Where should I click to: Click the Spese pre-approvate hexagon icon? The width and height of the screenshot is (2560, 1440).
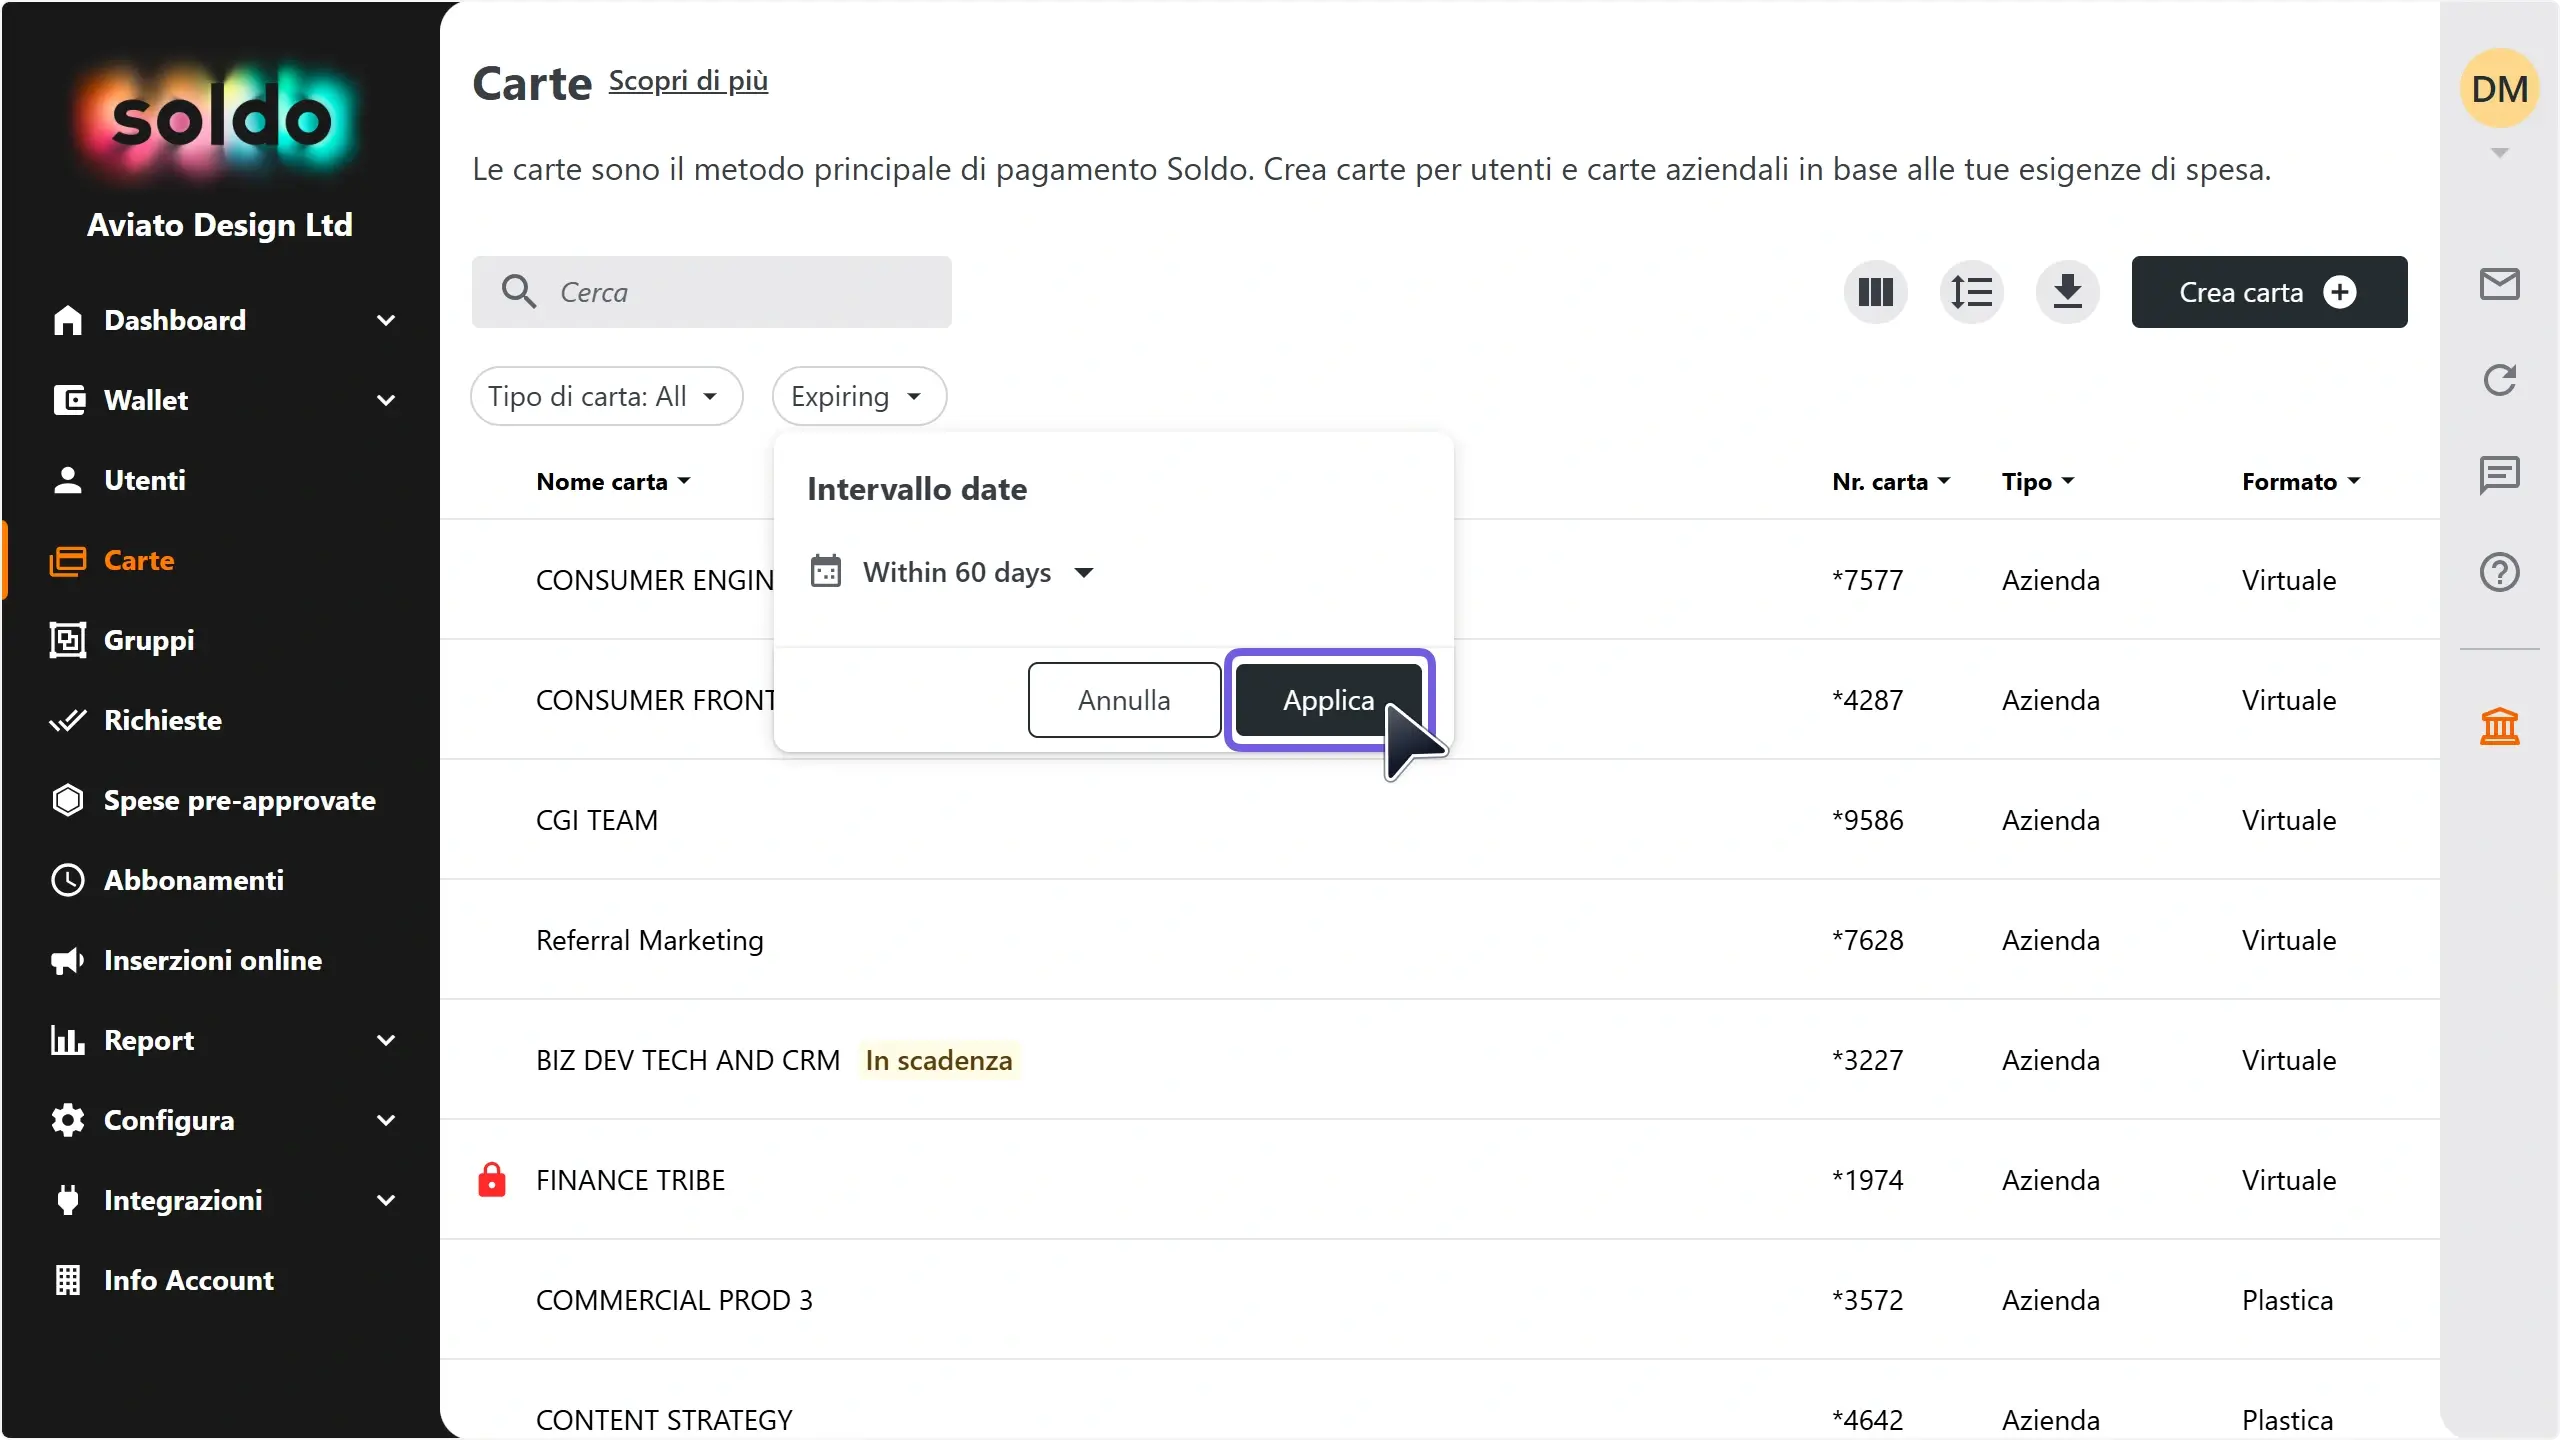pyautogui.click(x=67, y=800)
